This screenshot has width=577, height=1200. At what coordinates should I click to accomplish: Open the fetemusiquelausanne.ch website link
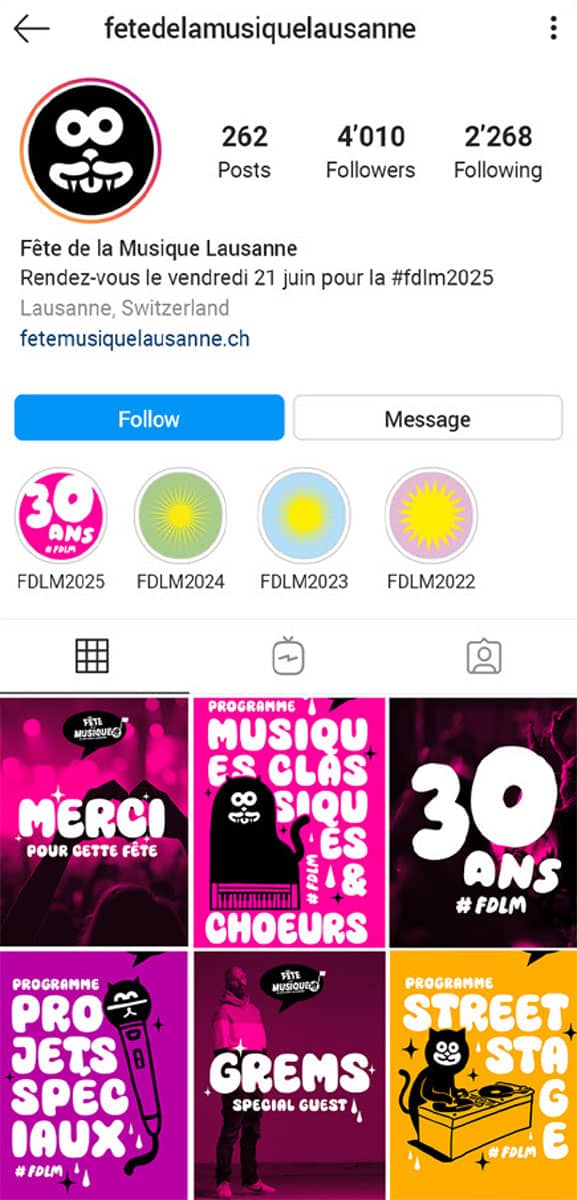[135, 338]
